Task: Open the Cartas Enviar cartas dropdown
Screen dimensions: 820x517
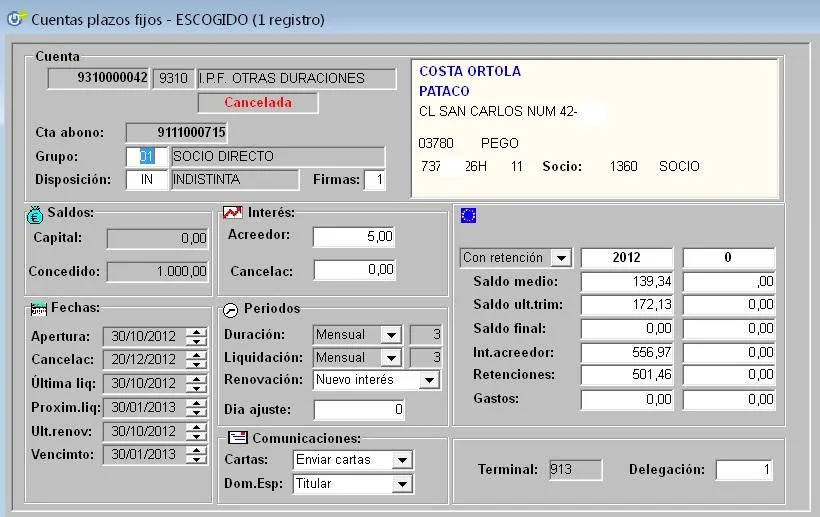Action: (x=402, y=460)
